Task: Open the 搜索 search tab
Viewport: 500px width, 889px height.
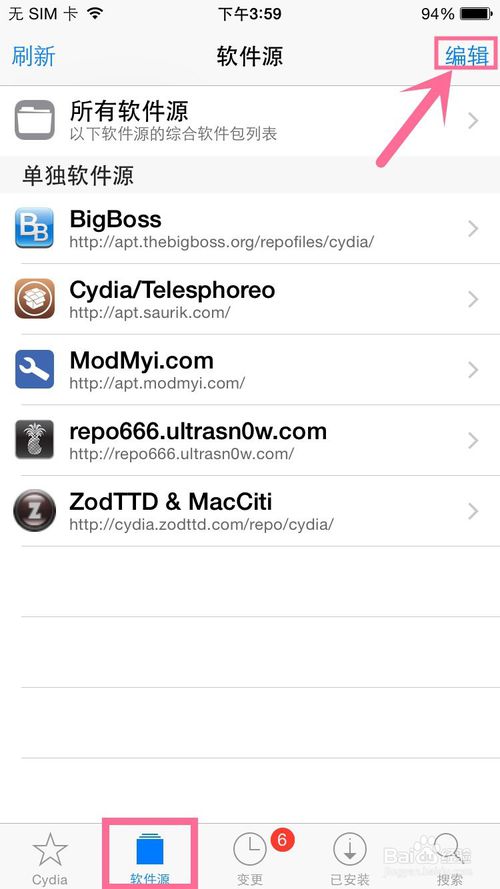Action: pyautogui.click(x=450, y=858)
